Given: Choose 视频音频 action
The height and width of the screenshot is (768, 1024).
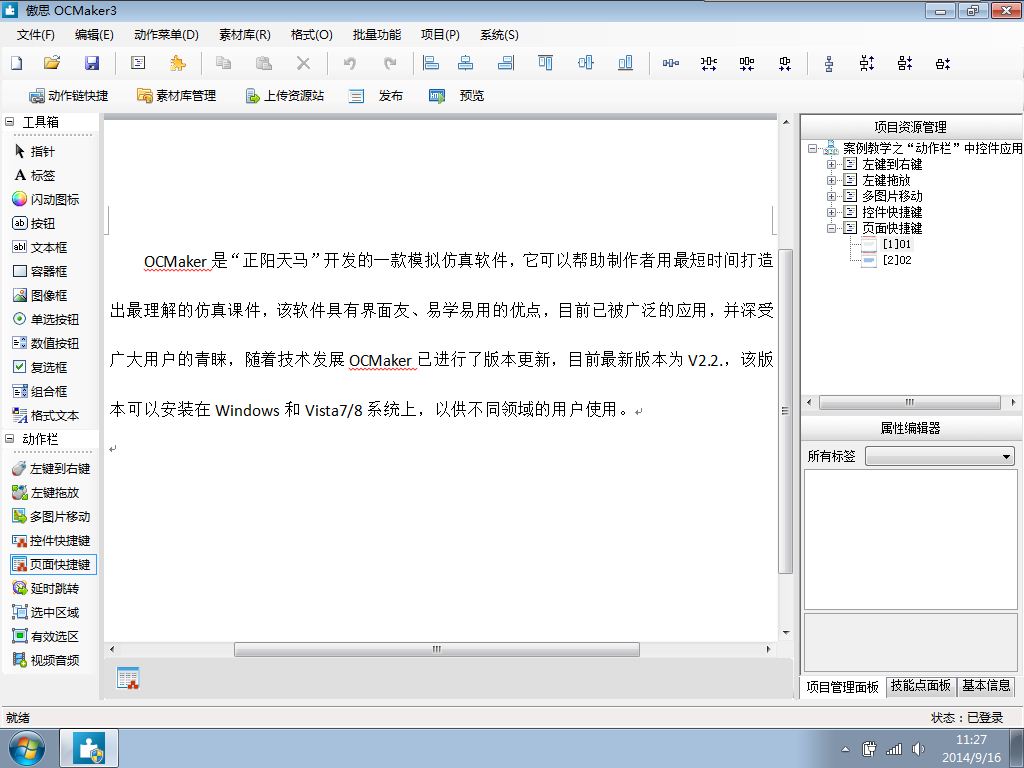Looking at the screenshot, I should (x=46, y=660).
